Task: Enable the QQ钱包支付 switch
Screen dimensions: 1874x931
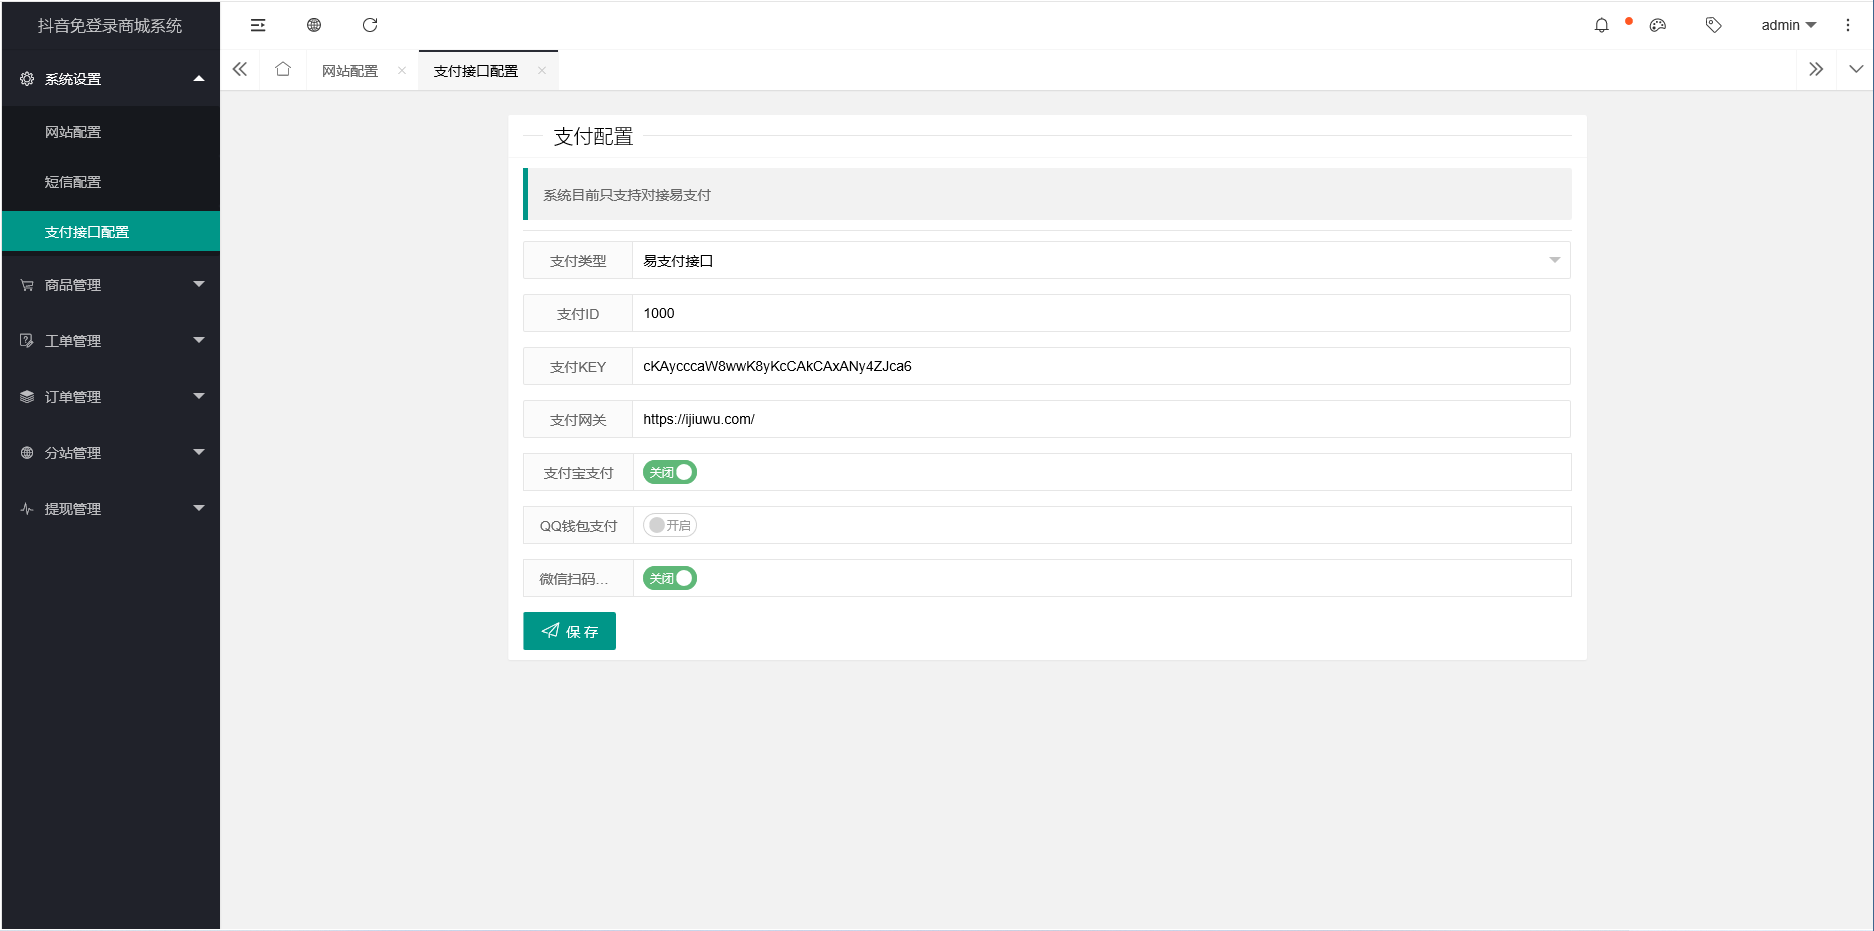Action: pyautogui.click(x=670, y=525)
